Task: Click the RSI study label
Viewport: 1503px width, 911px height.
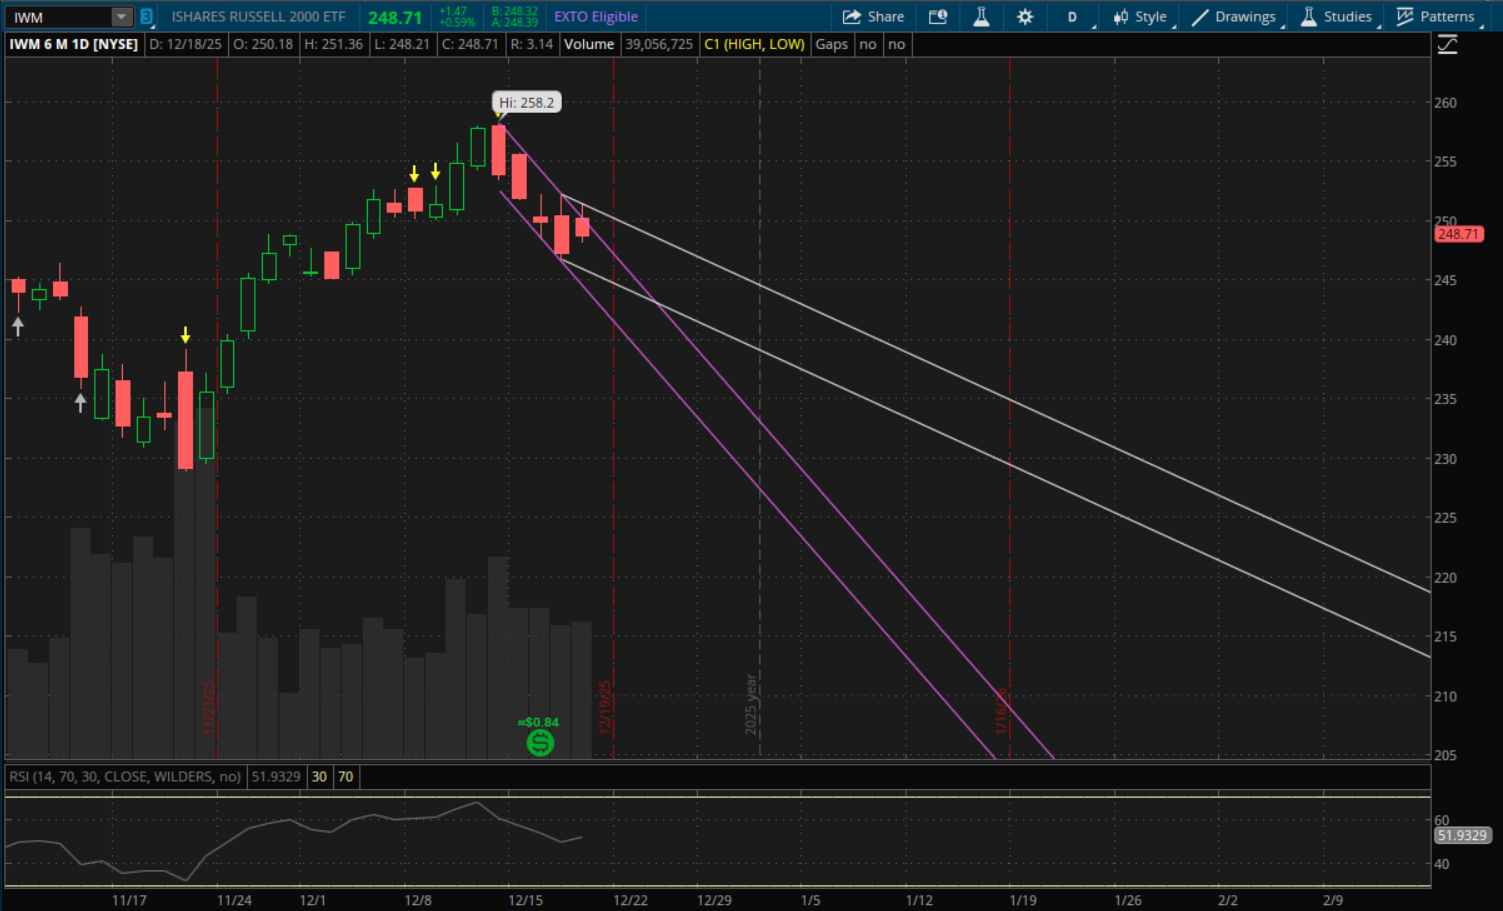Action: (x=125, y=777)
